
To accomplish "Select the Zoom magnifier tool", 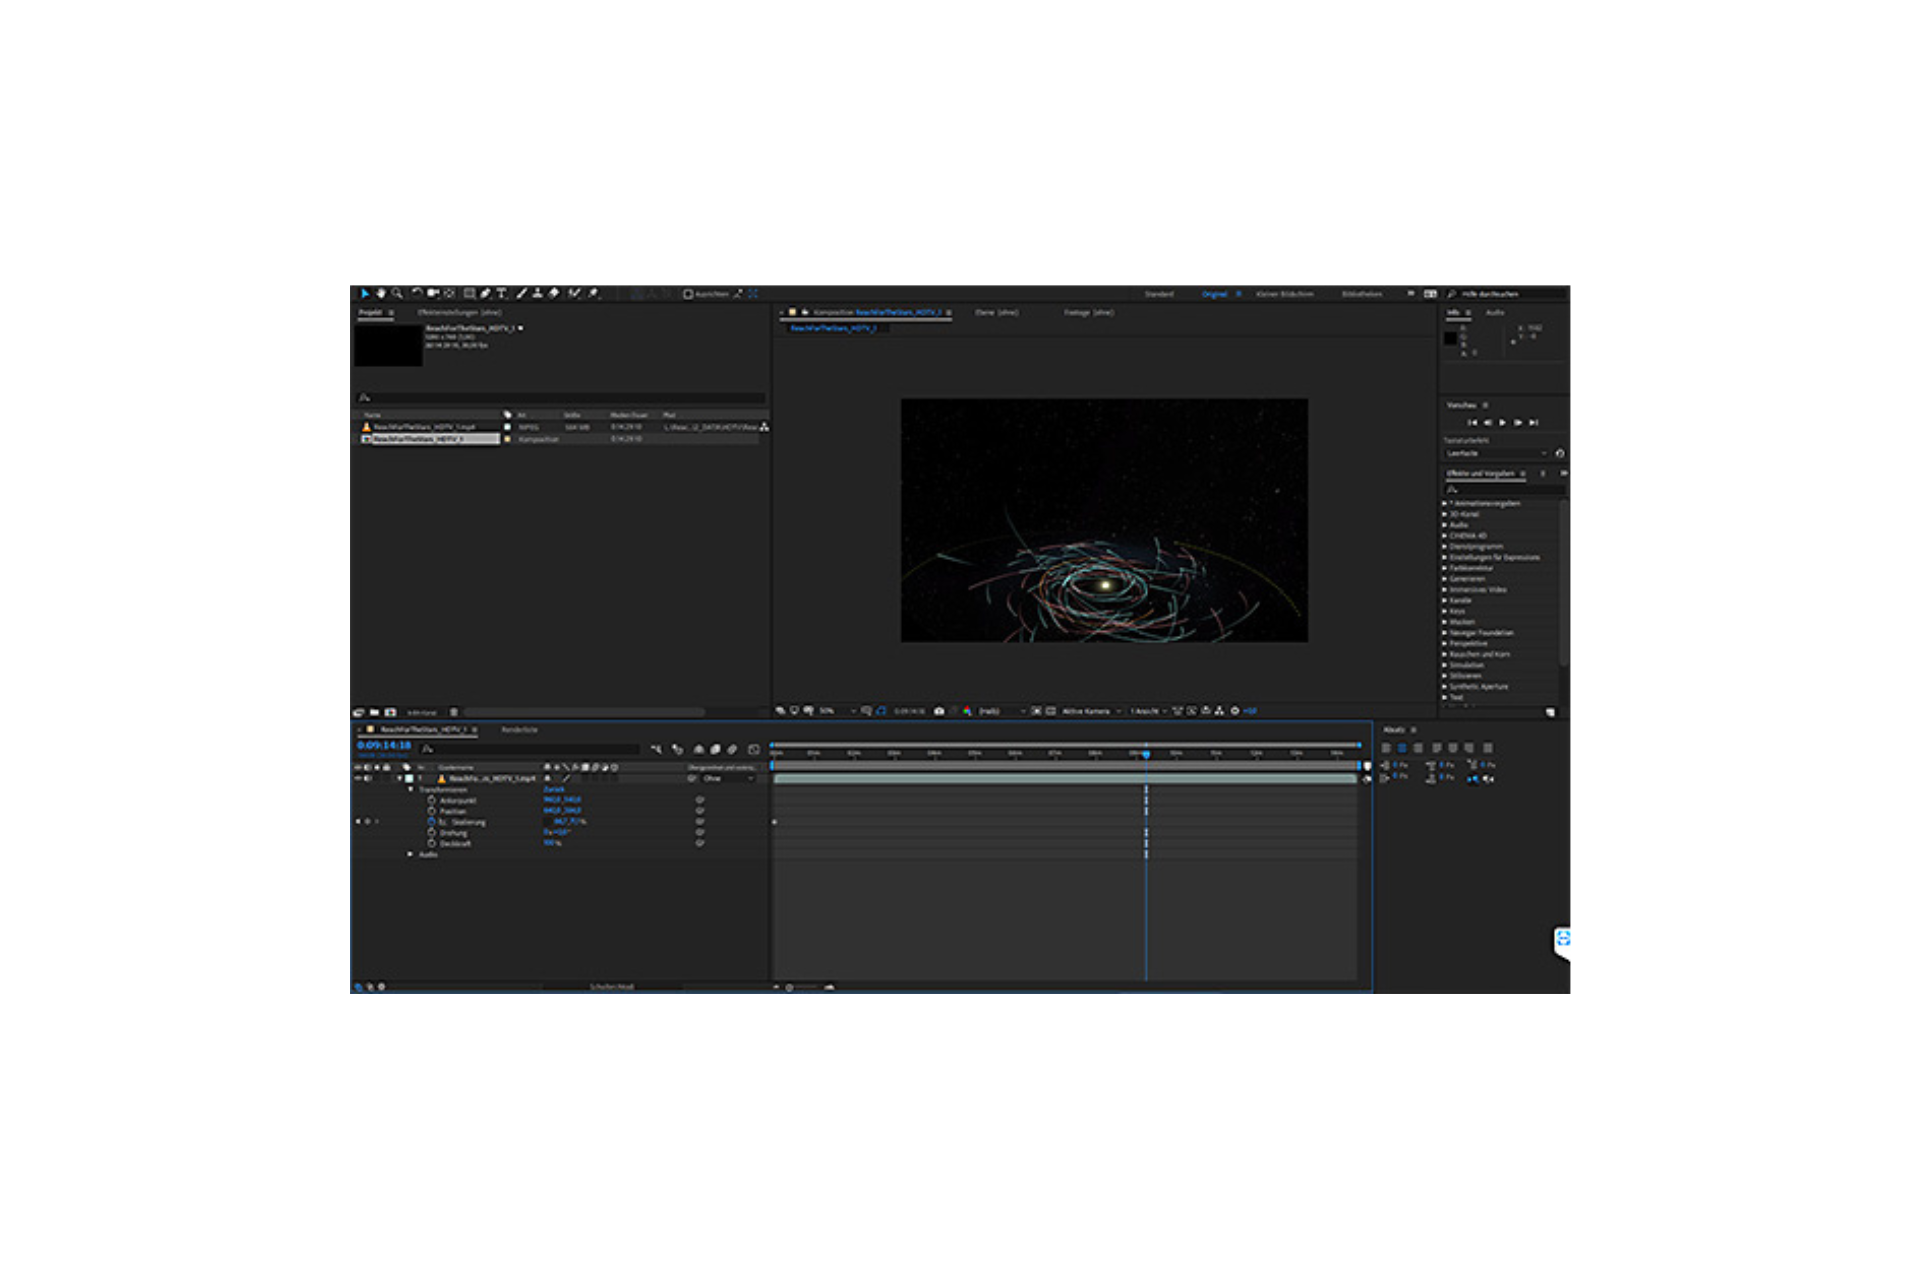I will [x=397, y=294].
